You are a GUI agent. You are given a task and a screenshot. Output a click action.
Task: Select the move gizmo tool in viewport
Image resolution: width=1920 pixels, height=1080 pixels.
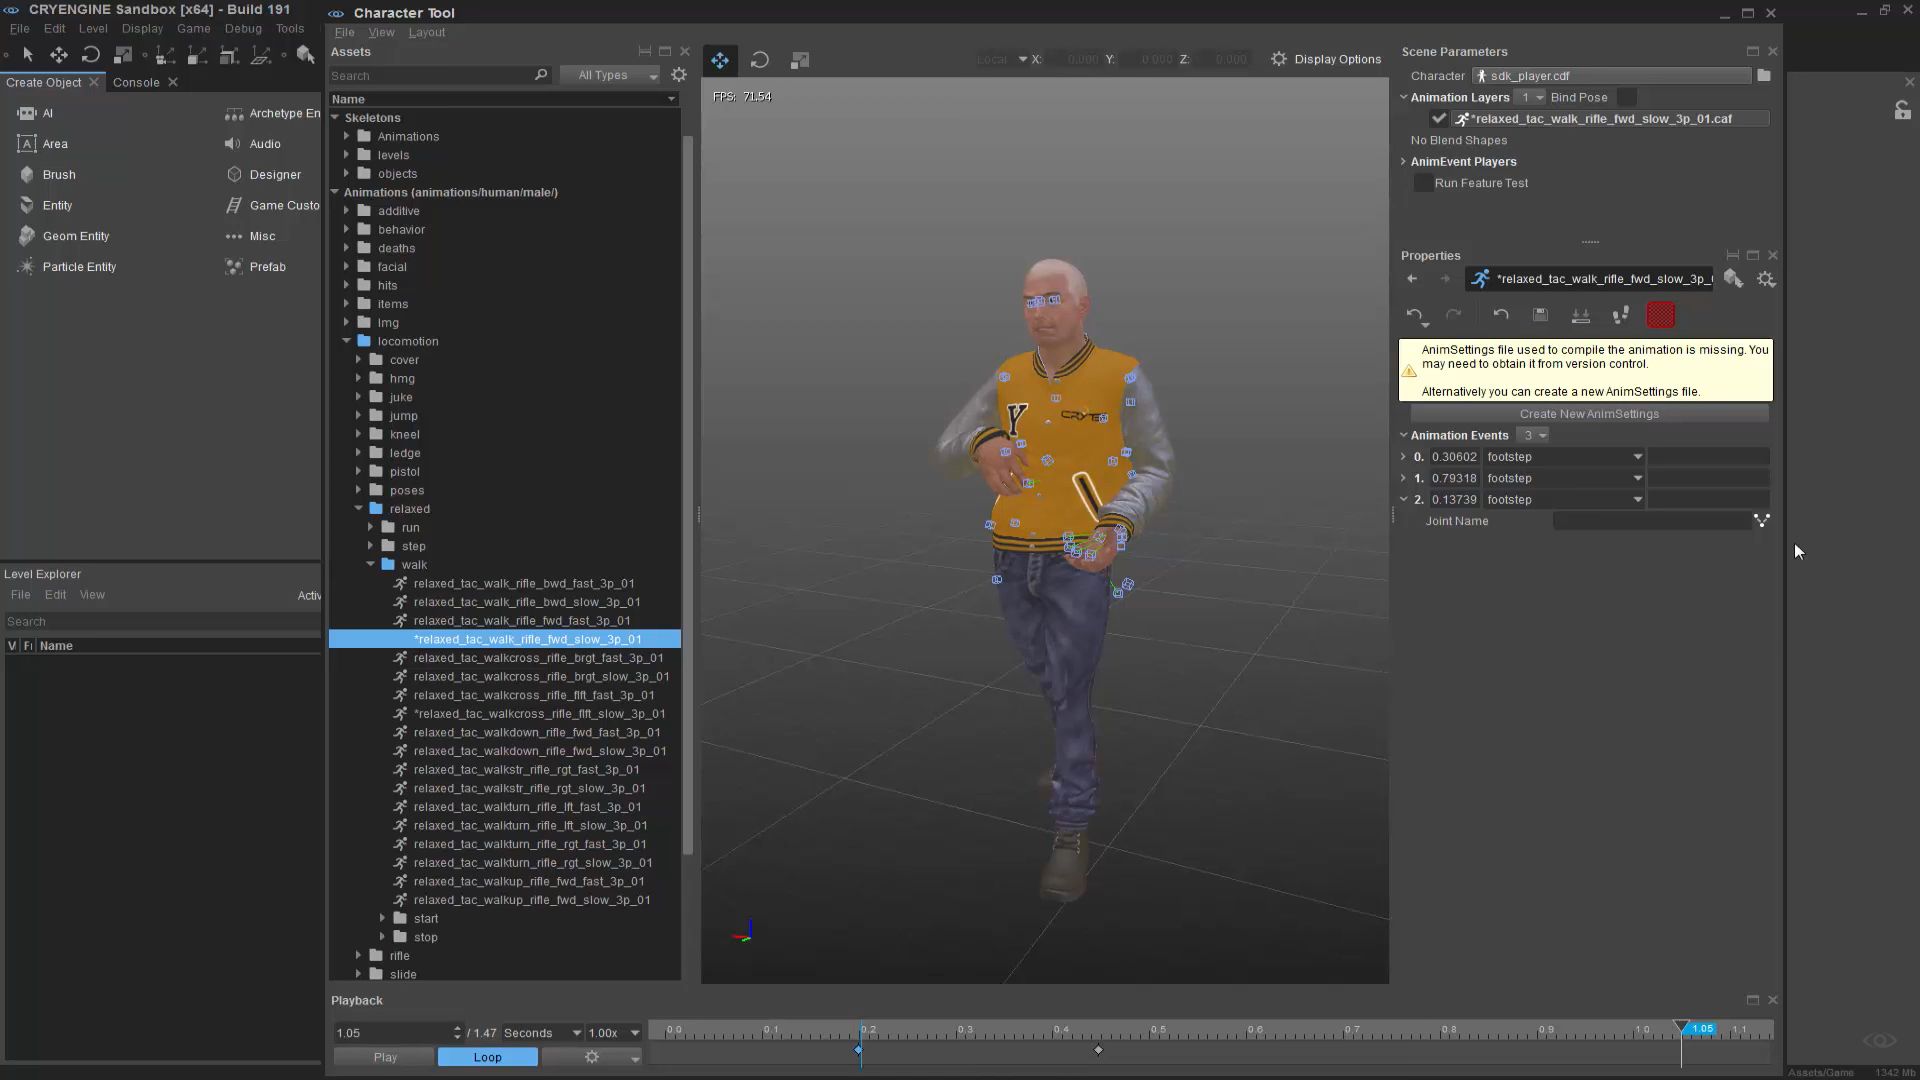(x=720, y=60)
